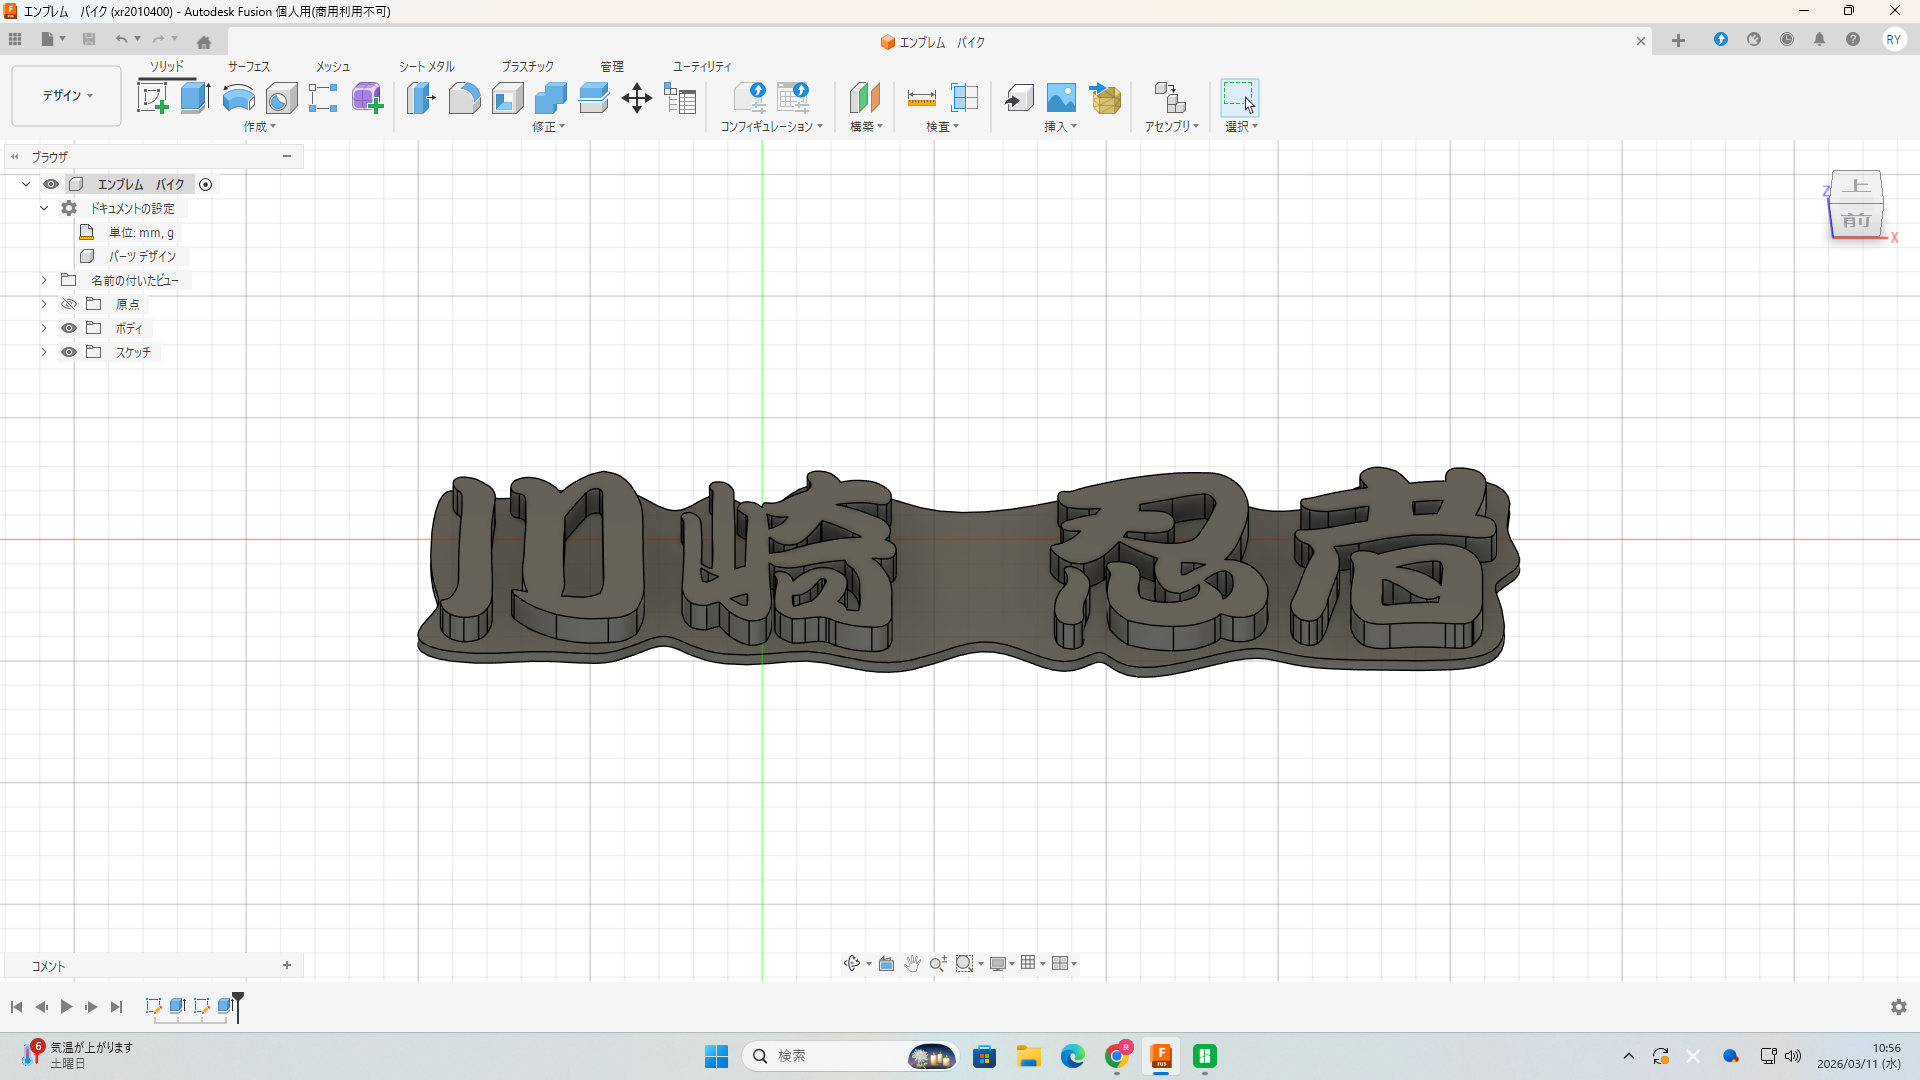Select the Move/Copy tool icon

pyautogui.click(x=636, y=98)
